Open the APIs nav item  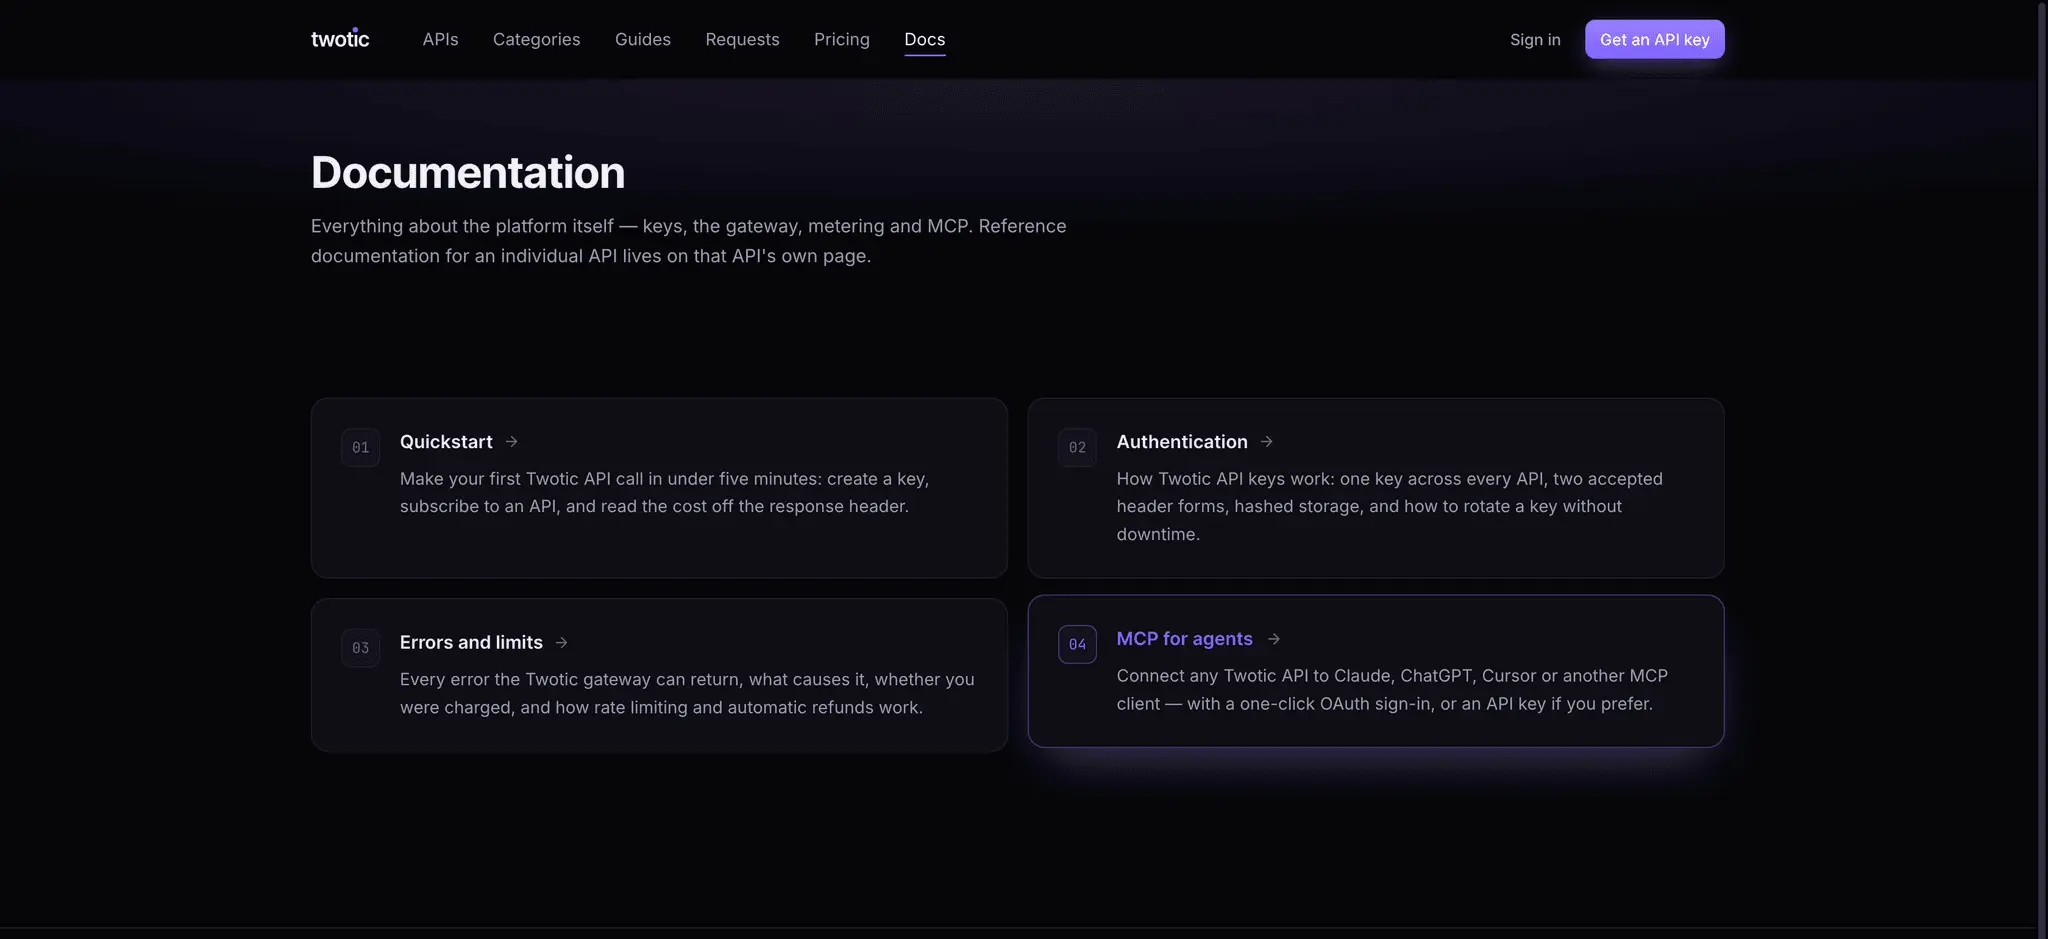pos(440,39)
